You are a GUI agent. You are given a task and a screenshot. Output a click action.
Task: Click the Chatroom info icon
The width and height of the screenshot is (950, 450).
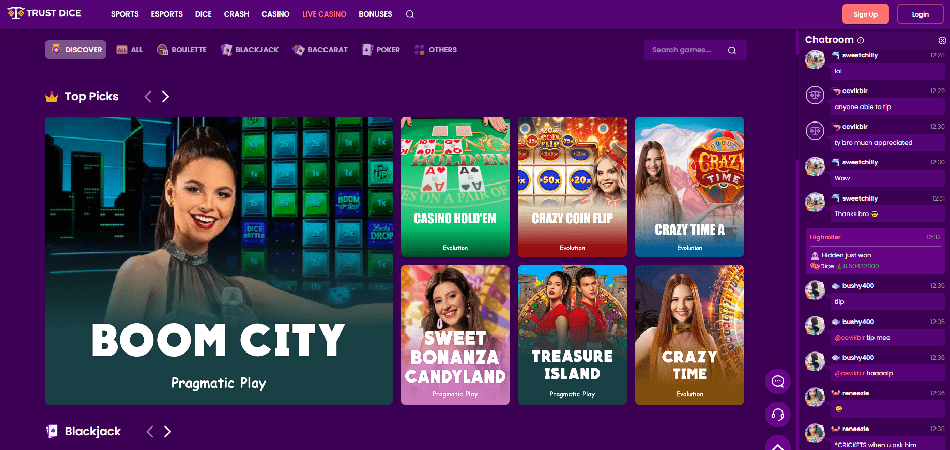[861, 41]
